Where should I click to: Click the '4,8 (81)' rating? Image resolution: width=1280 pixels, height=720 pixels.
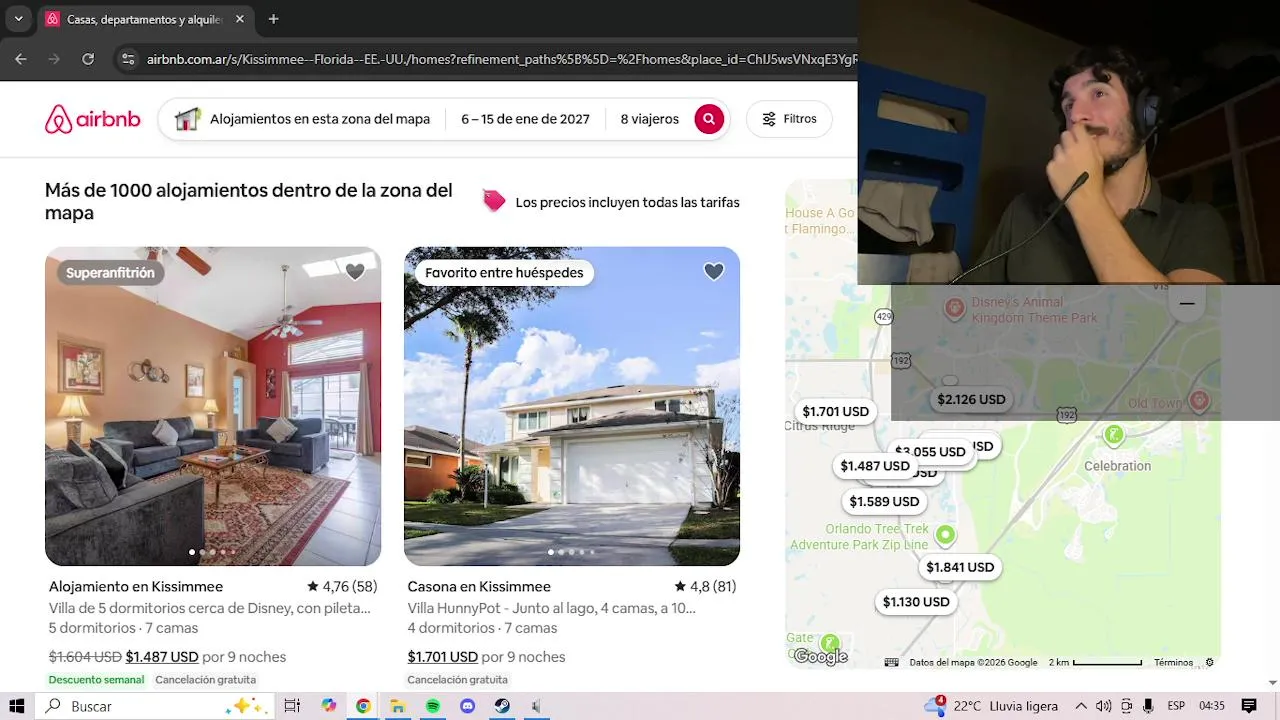click(x=705, y=587)
